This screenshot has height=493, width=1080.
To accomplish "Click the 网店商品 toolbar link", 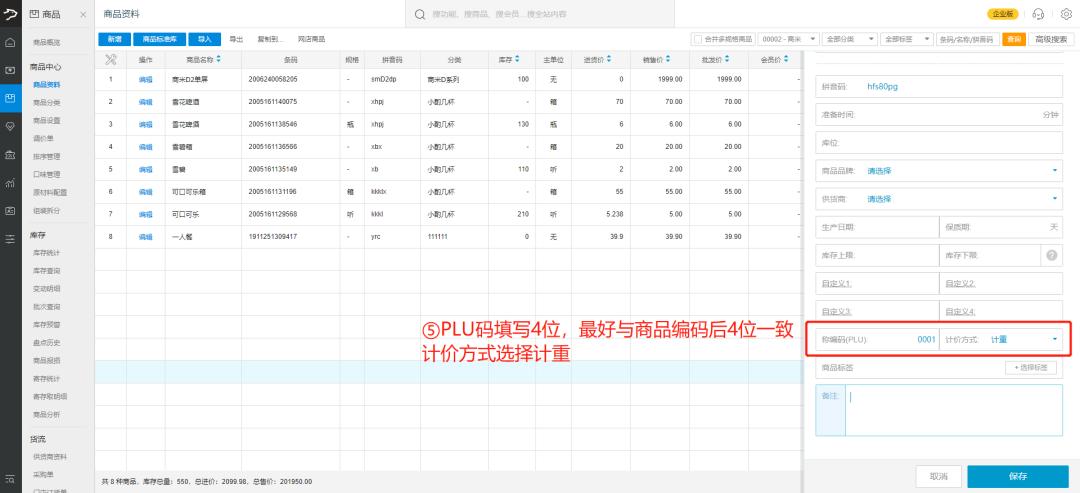I will [311, 39].
